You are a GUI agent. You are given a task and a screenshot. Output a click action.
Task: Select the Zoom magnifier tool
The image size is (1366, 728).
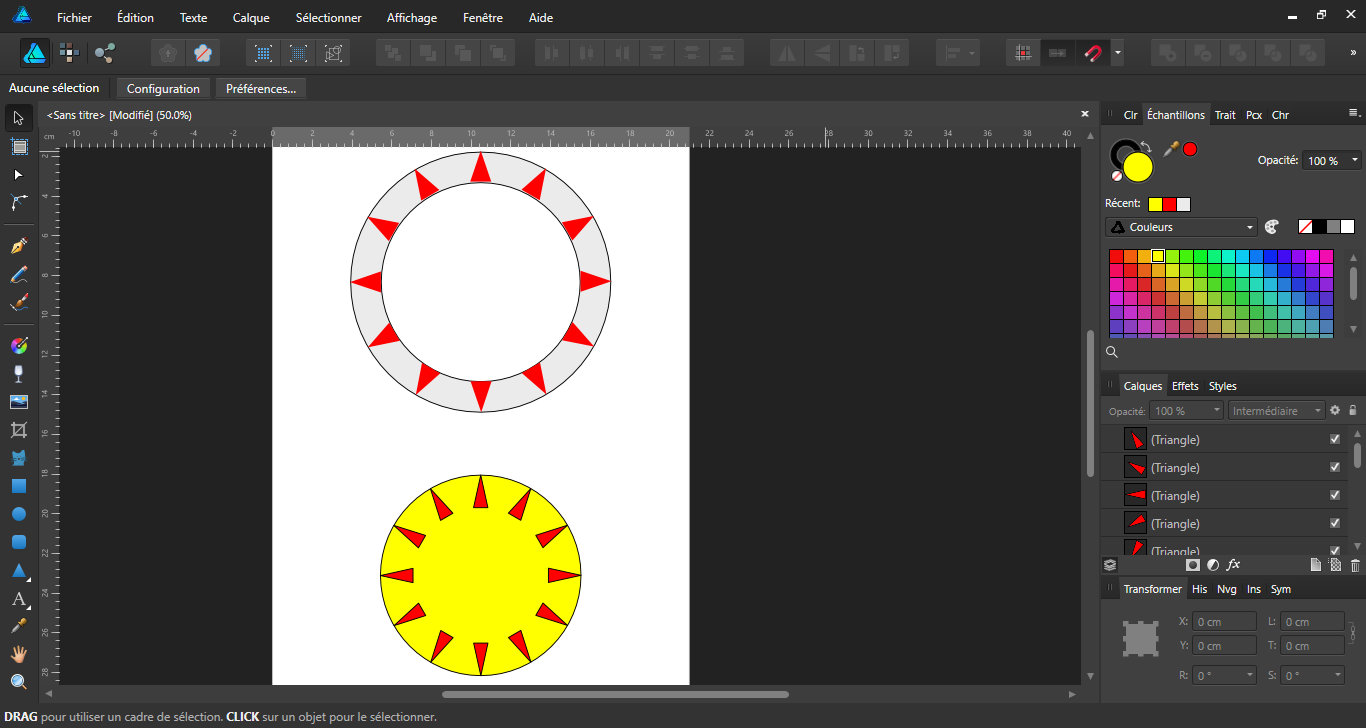[x=18, y=682]
